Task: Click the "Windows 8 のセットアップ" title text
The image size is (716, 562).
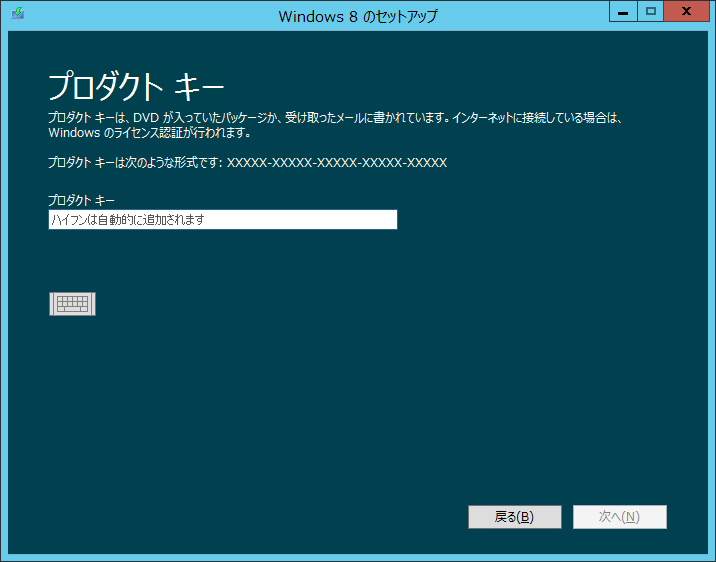Action: [x=357, y=16]
